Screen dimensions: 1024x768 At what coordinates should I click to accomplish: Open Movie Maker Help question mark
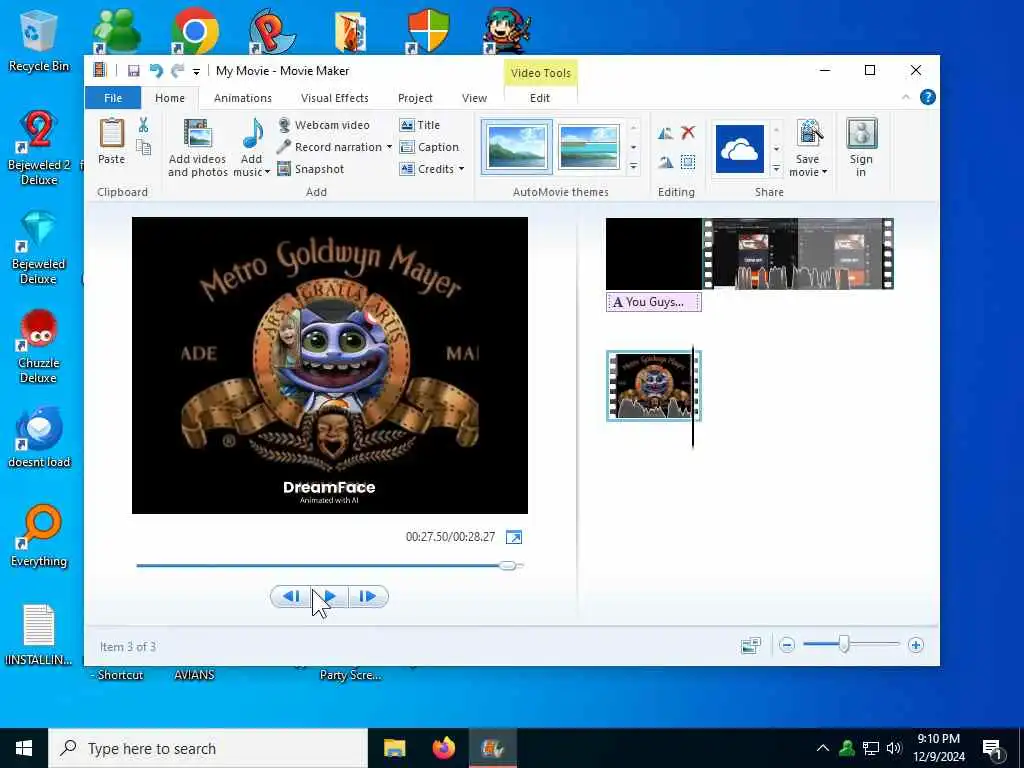tap(927, 97)
